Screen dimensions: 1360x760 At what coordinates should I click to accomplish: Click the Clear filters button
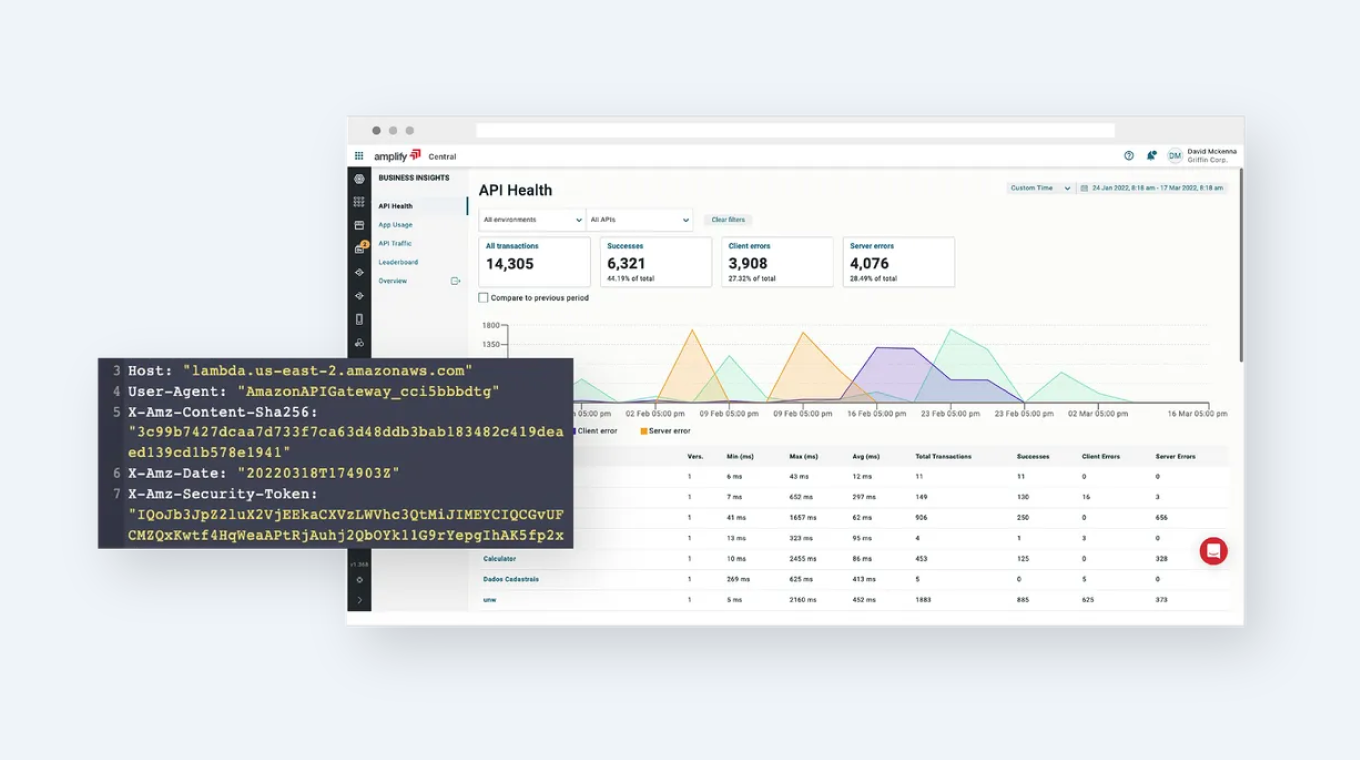click(728, 220)
